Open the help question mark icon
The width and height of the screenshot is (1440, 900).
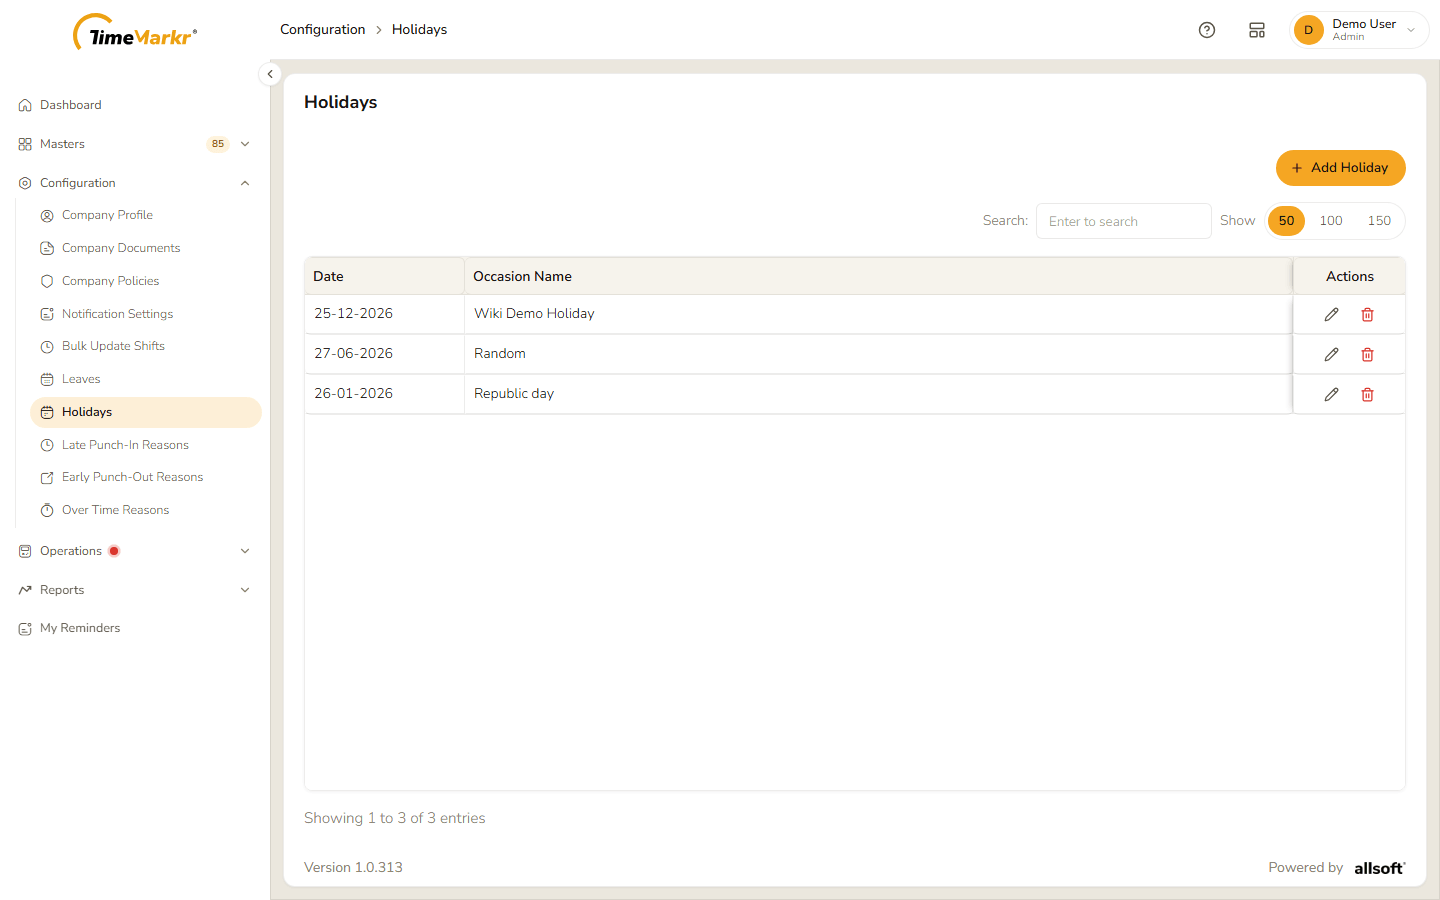pos(1207,30)
